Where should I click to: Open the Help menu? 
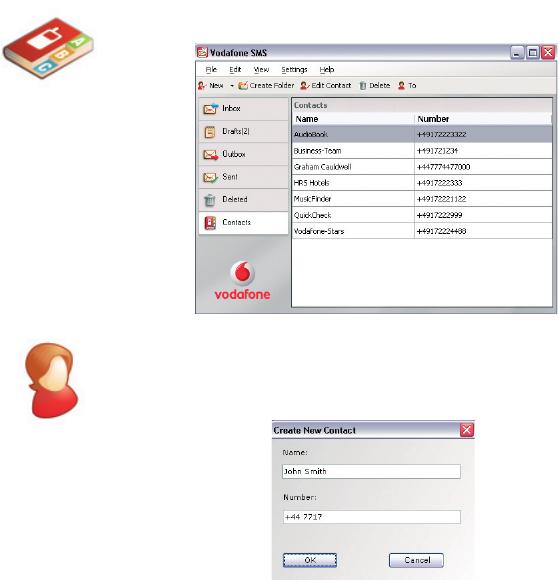tap(327, 70)
